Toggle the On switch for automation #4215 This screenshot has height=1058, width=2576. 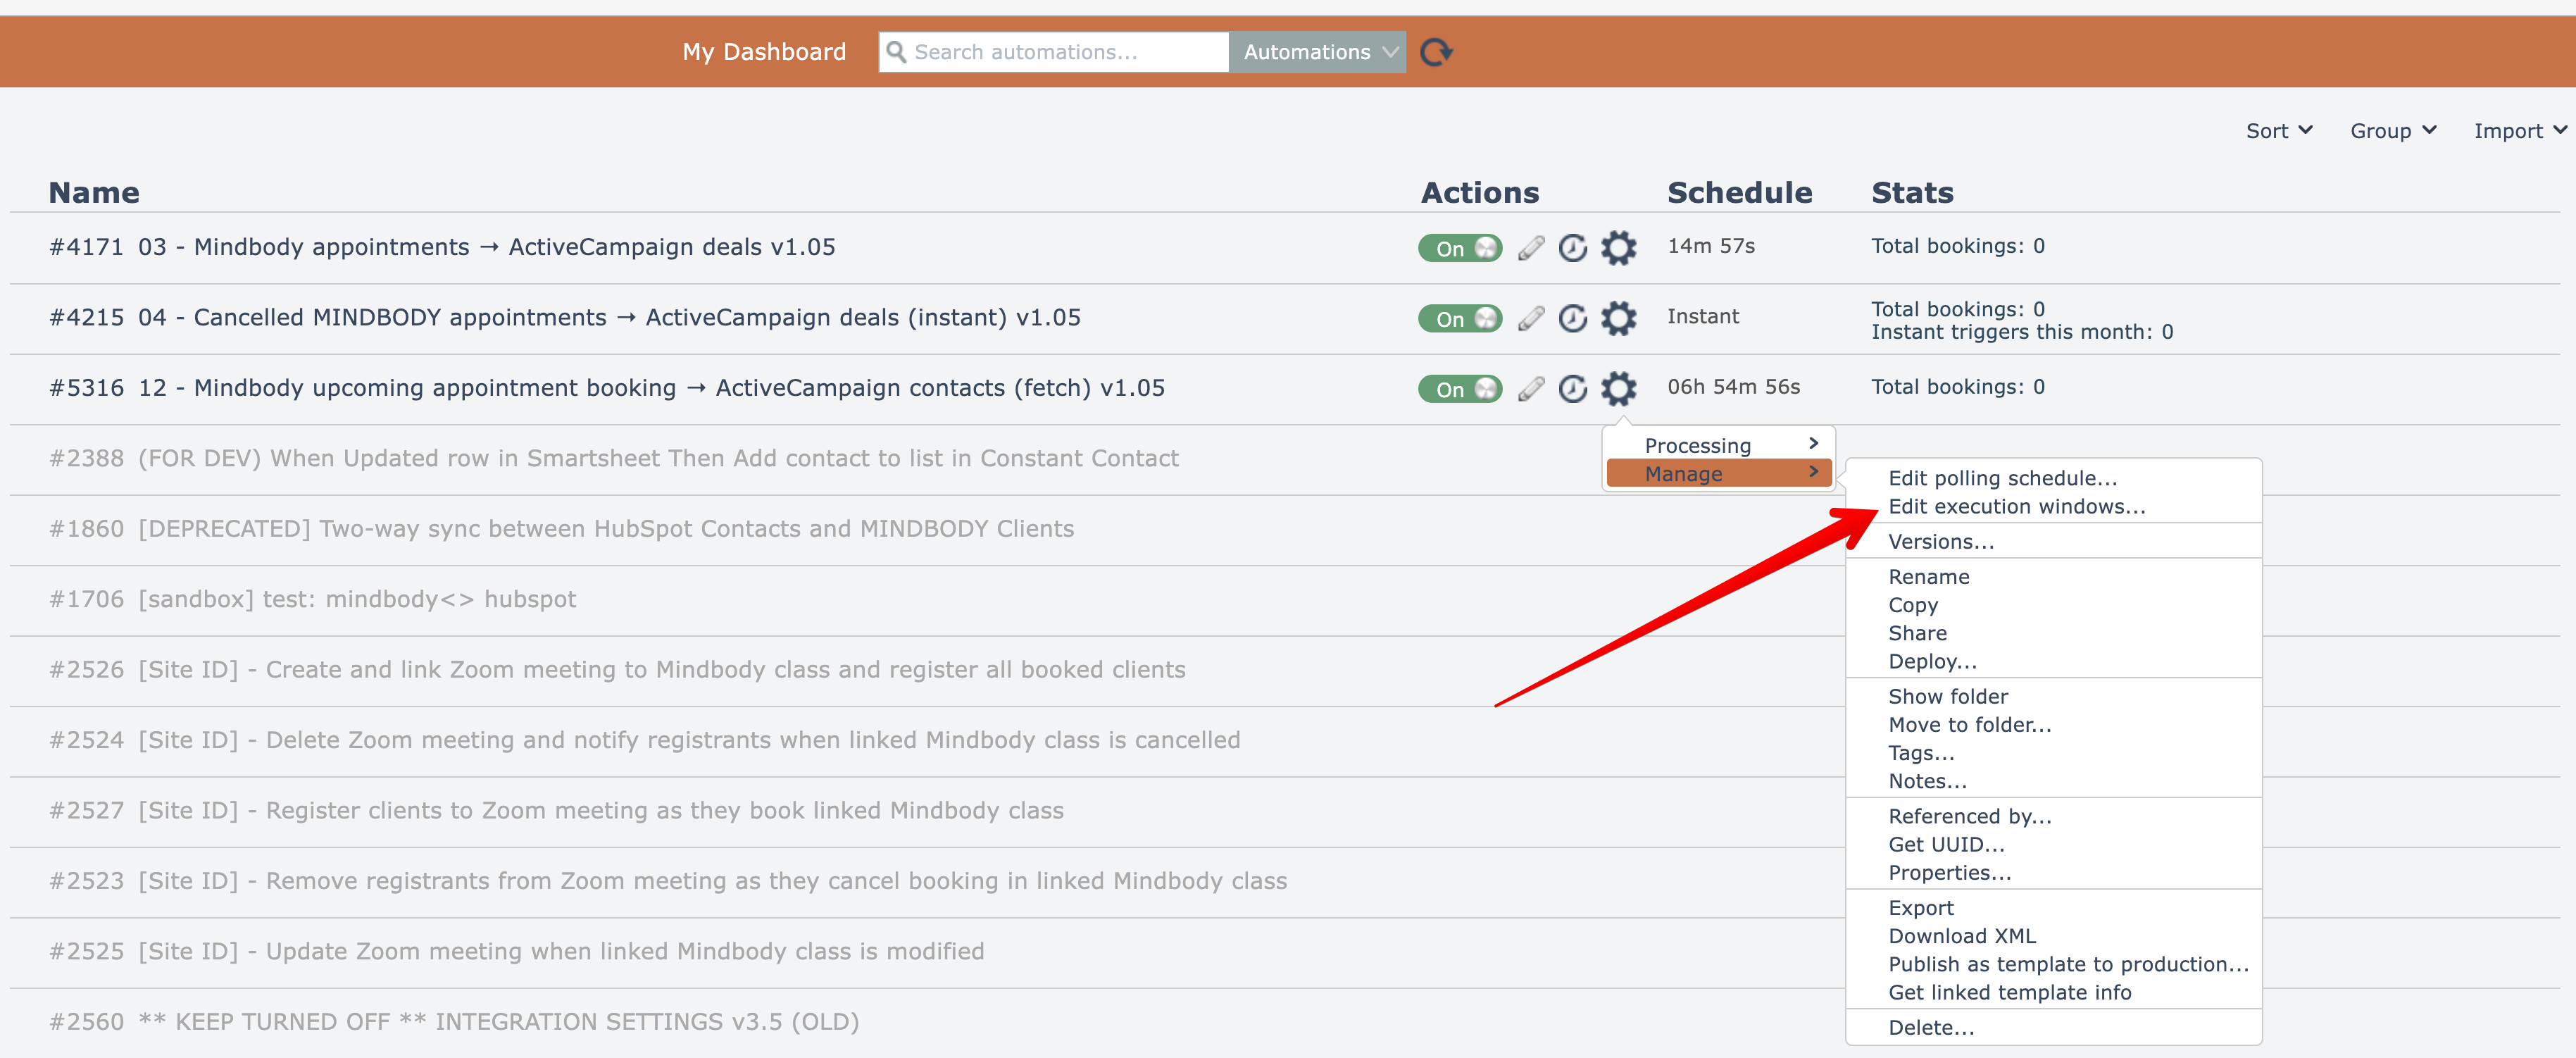click(x=1460, y=318)
